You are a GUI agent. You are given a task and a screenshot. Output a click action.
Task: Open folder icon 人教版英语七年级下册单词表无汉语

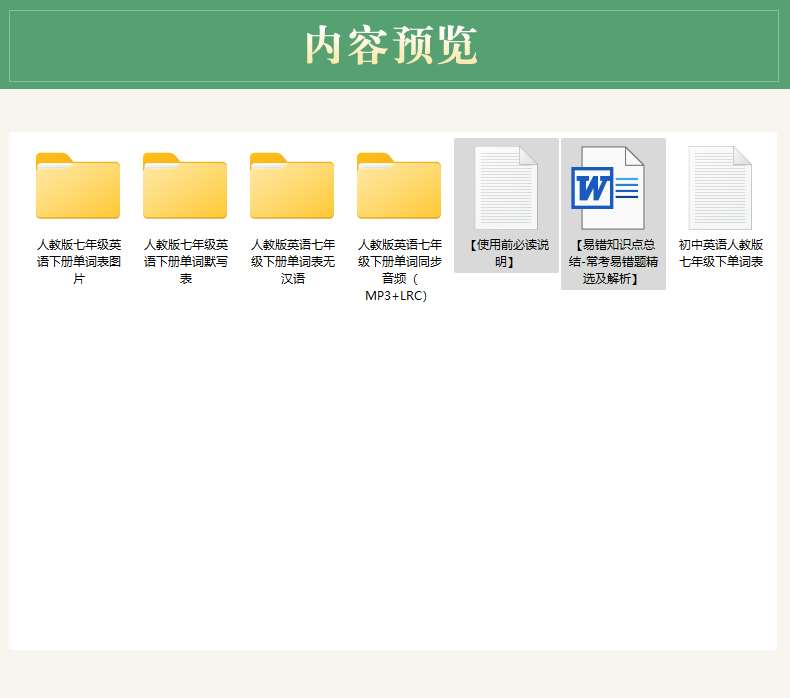coord(292,185)
